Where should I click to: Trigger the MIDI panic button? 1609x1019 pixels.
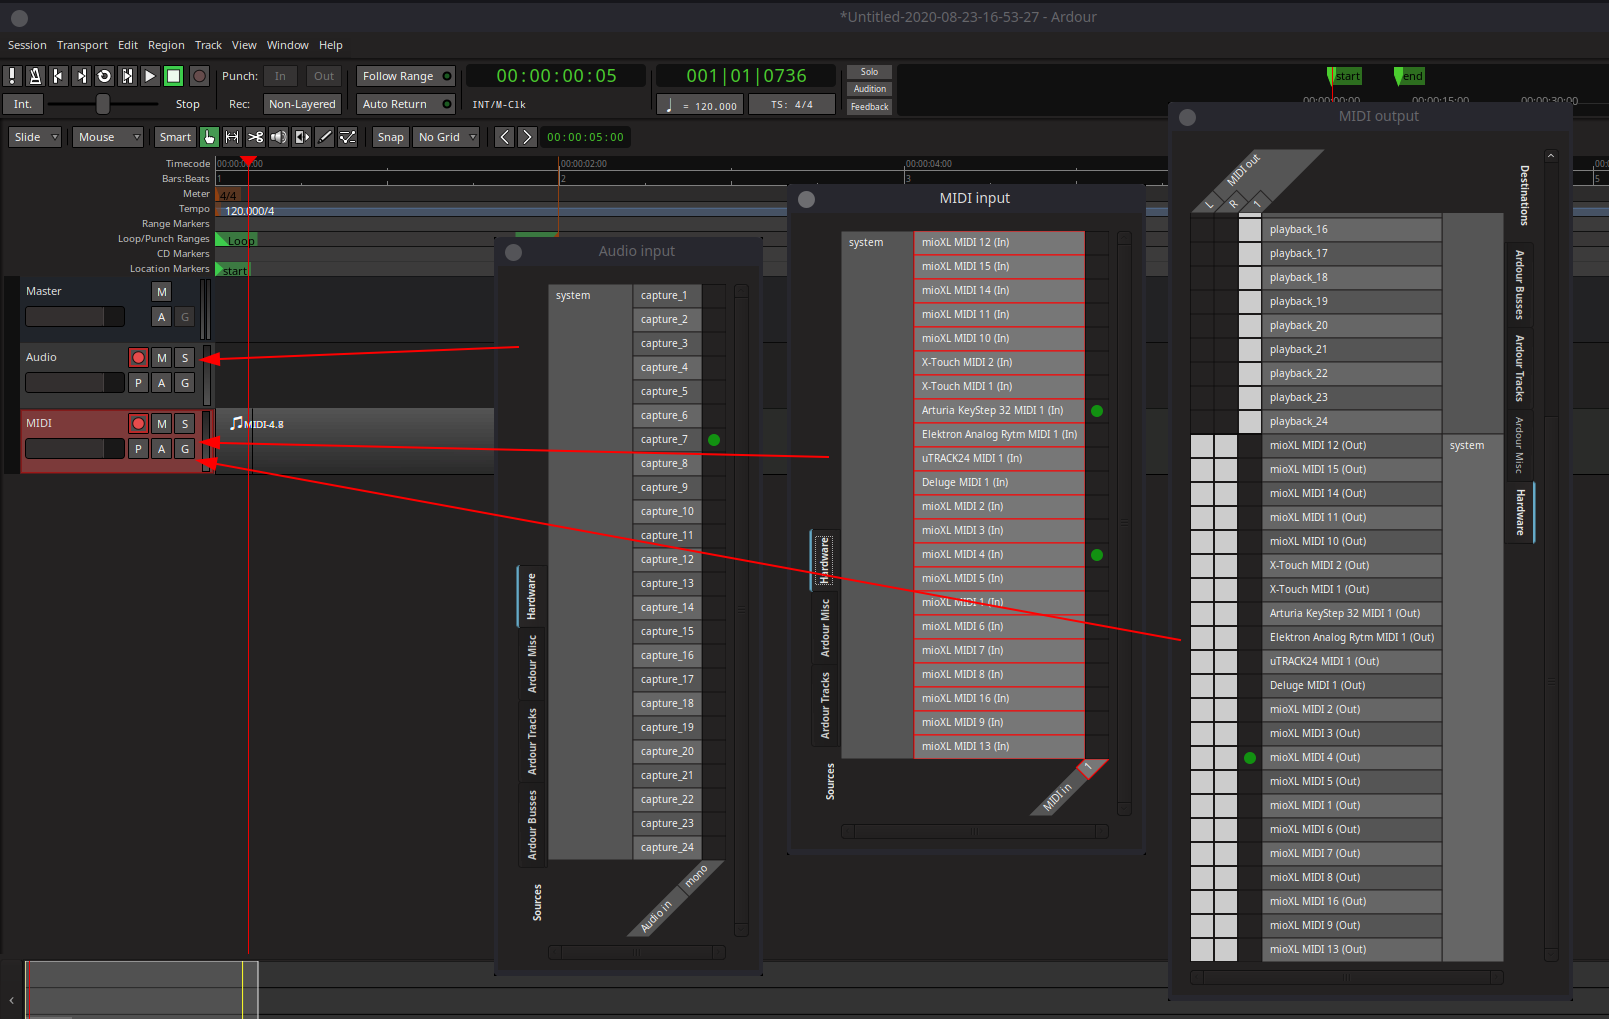(x=12, y=76)
